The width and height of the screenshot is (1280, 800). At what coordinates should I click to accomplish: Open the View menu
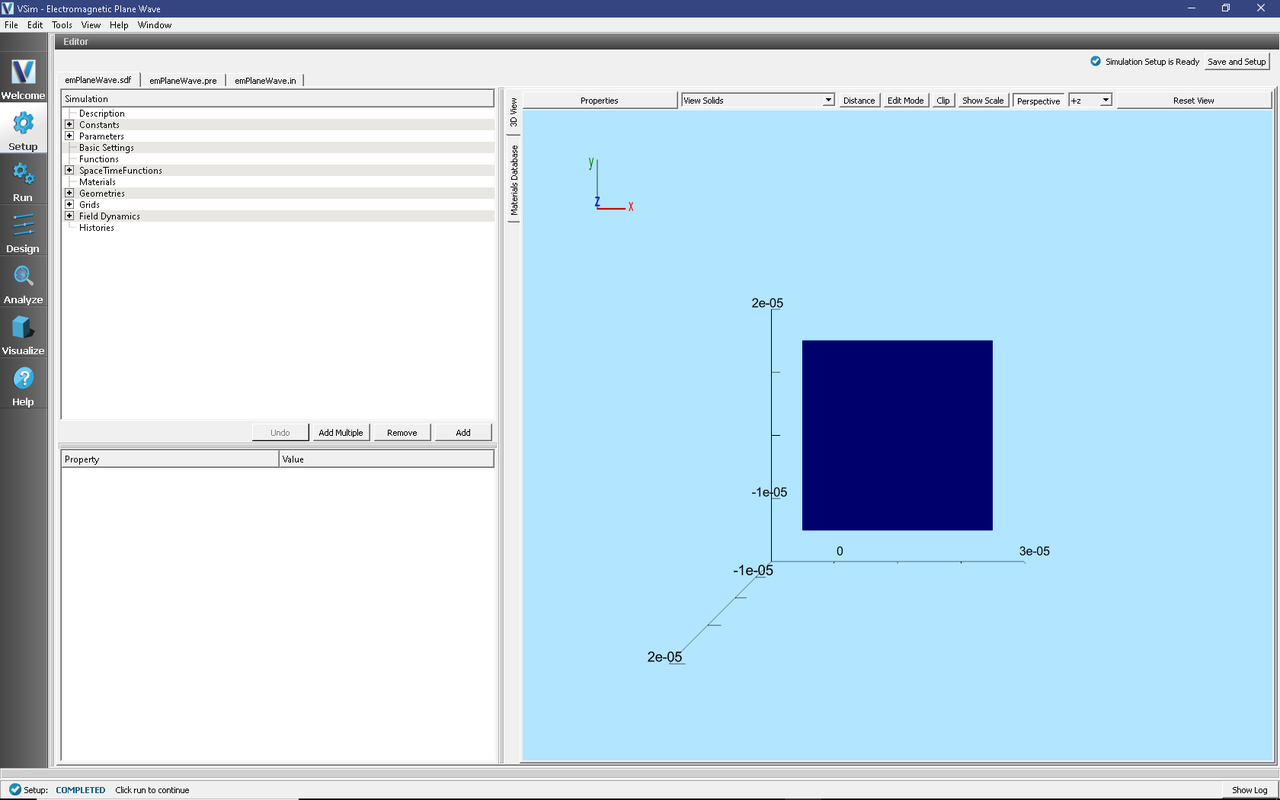[91, 25]
